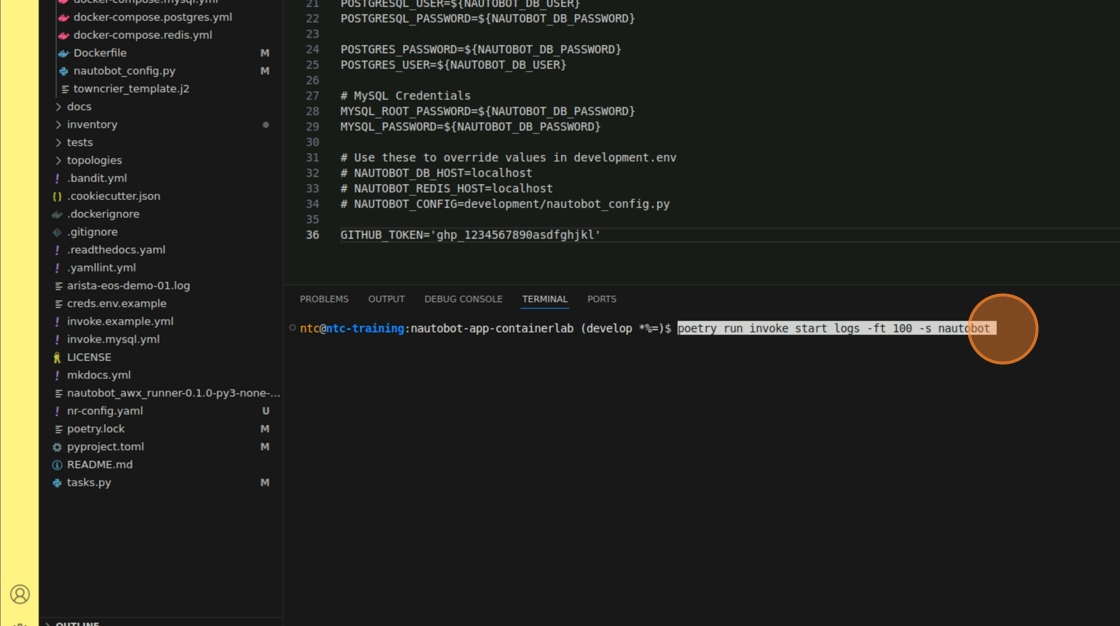Click the .cookiecutter.json braces icon
The image size is (1120, 626).
coord(57,196)
